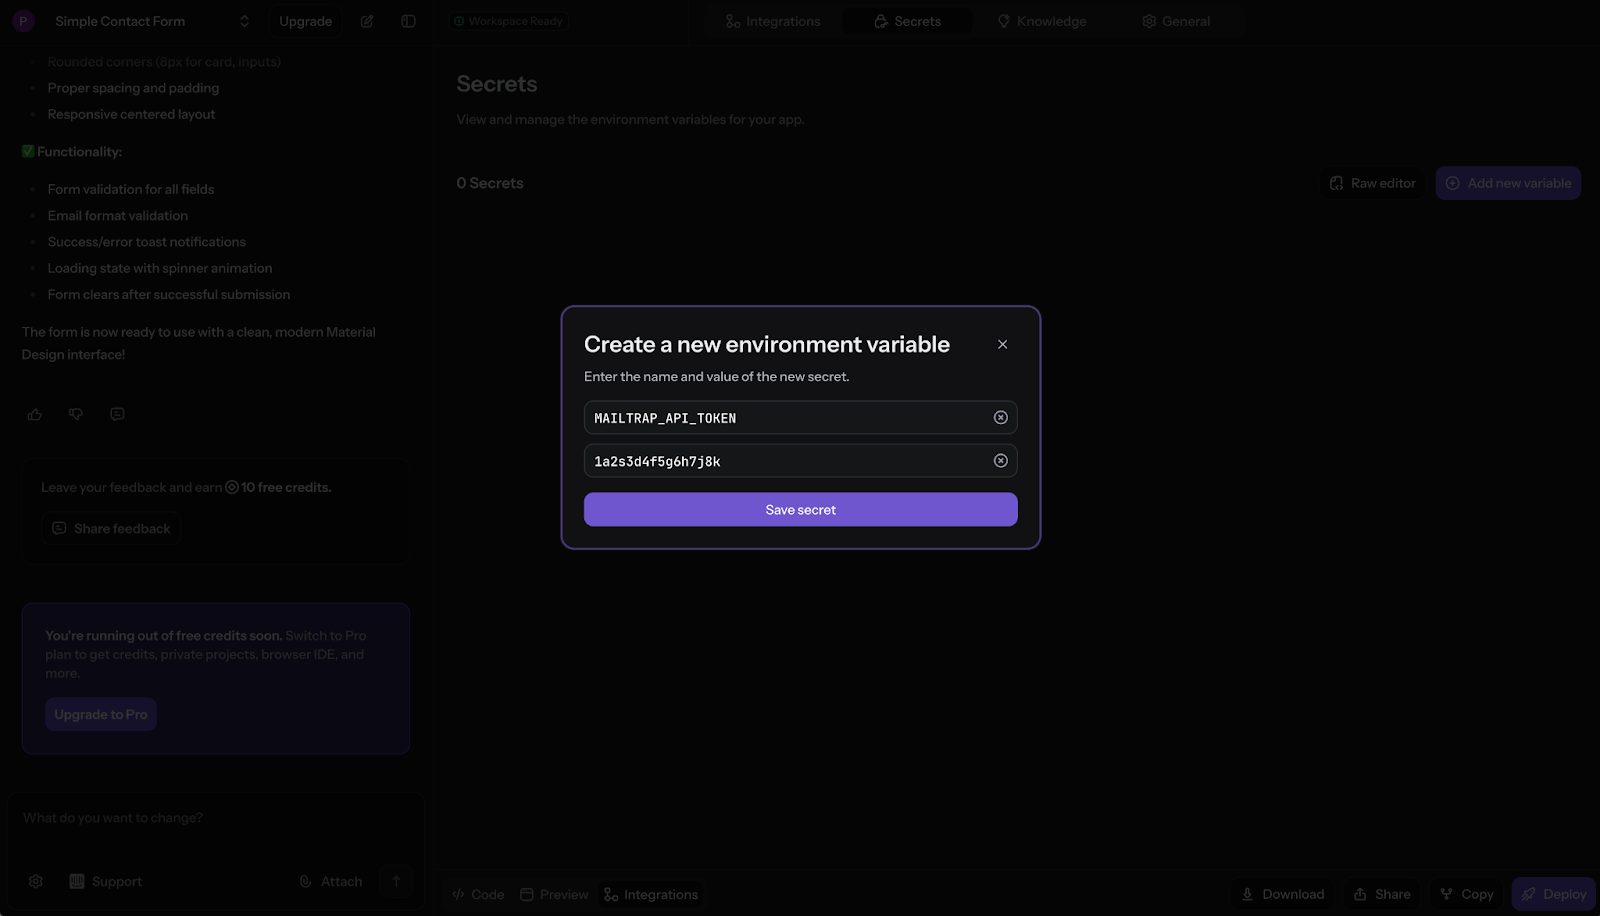This screenshot has height=916, width=1600.
Task: Click Upgrade to Pro
Action: point(100,714)
